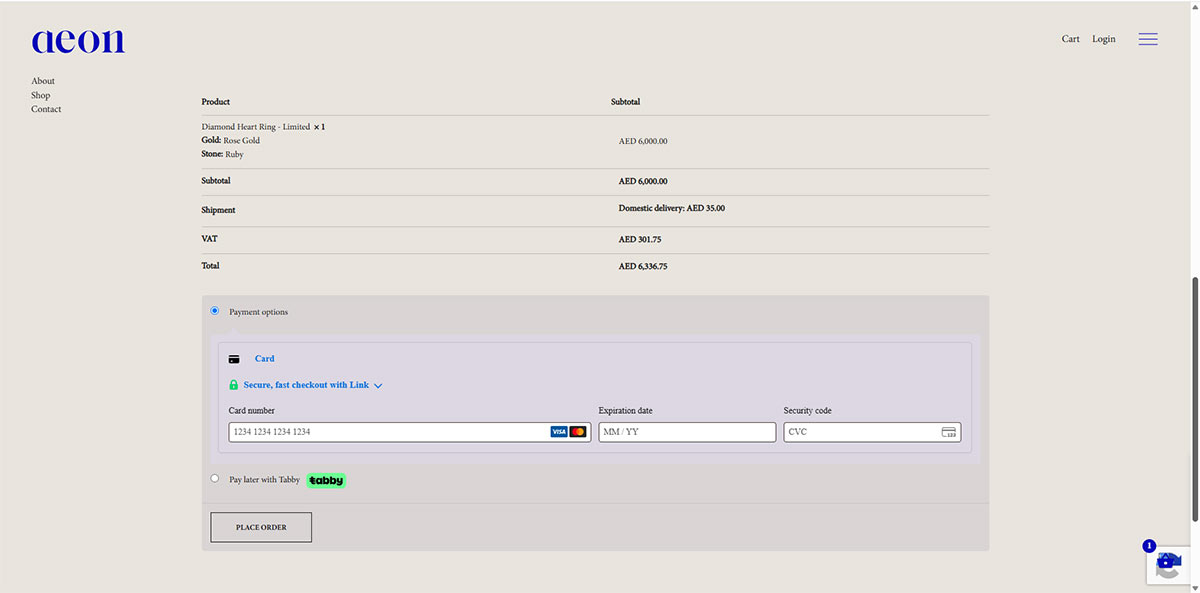Open the reCAPTCHA badge
Image resolution: width=1200 pixels, height=593 pixels.
click(x=1169, y=565)
